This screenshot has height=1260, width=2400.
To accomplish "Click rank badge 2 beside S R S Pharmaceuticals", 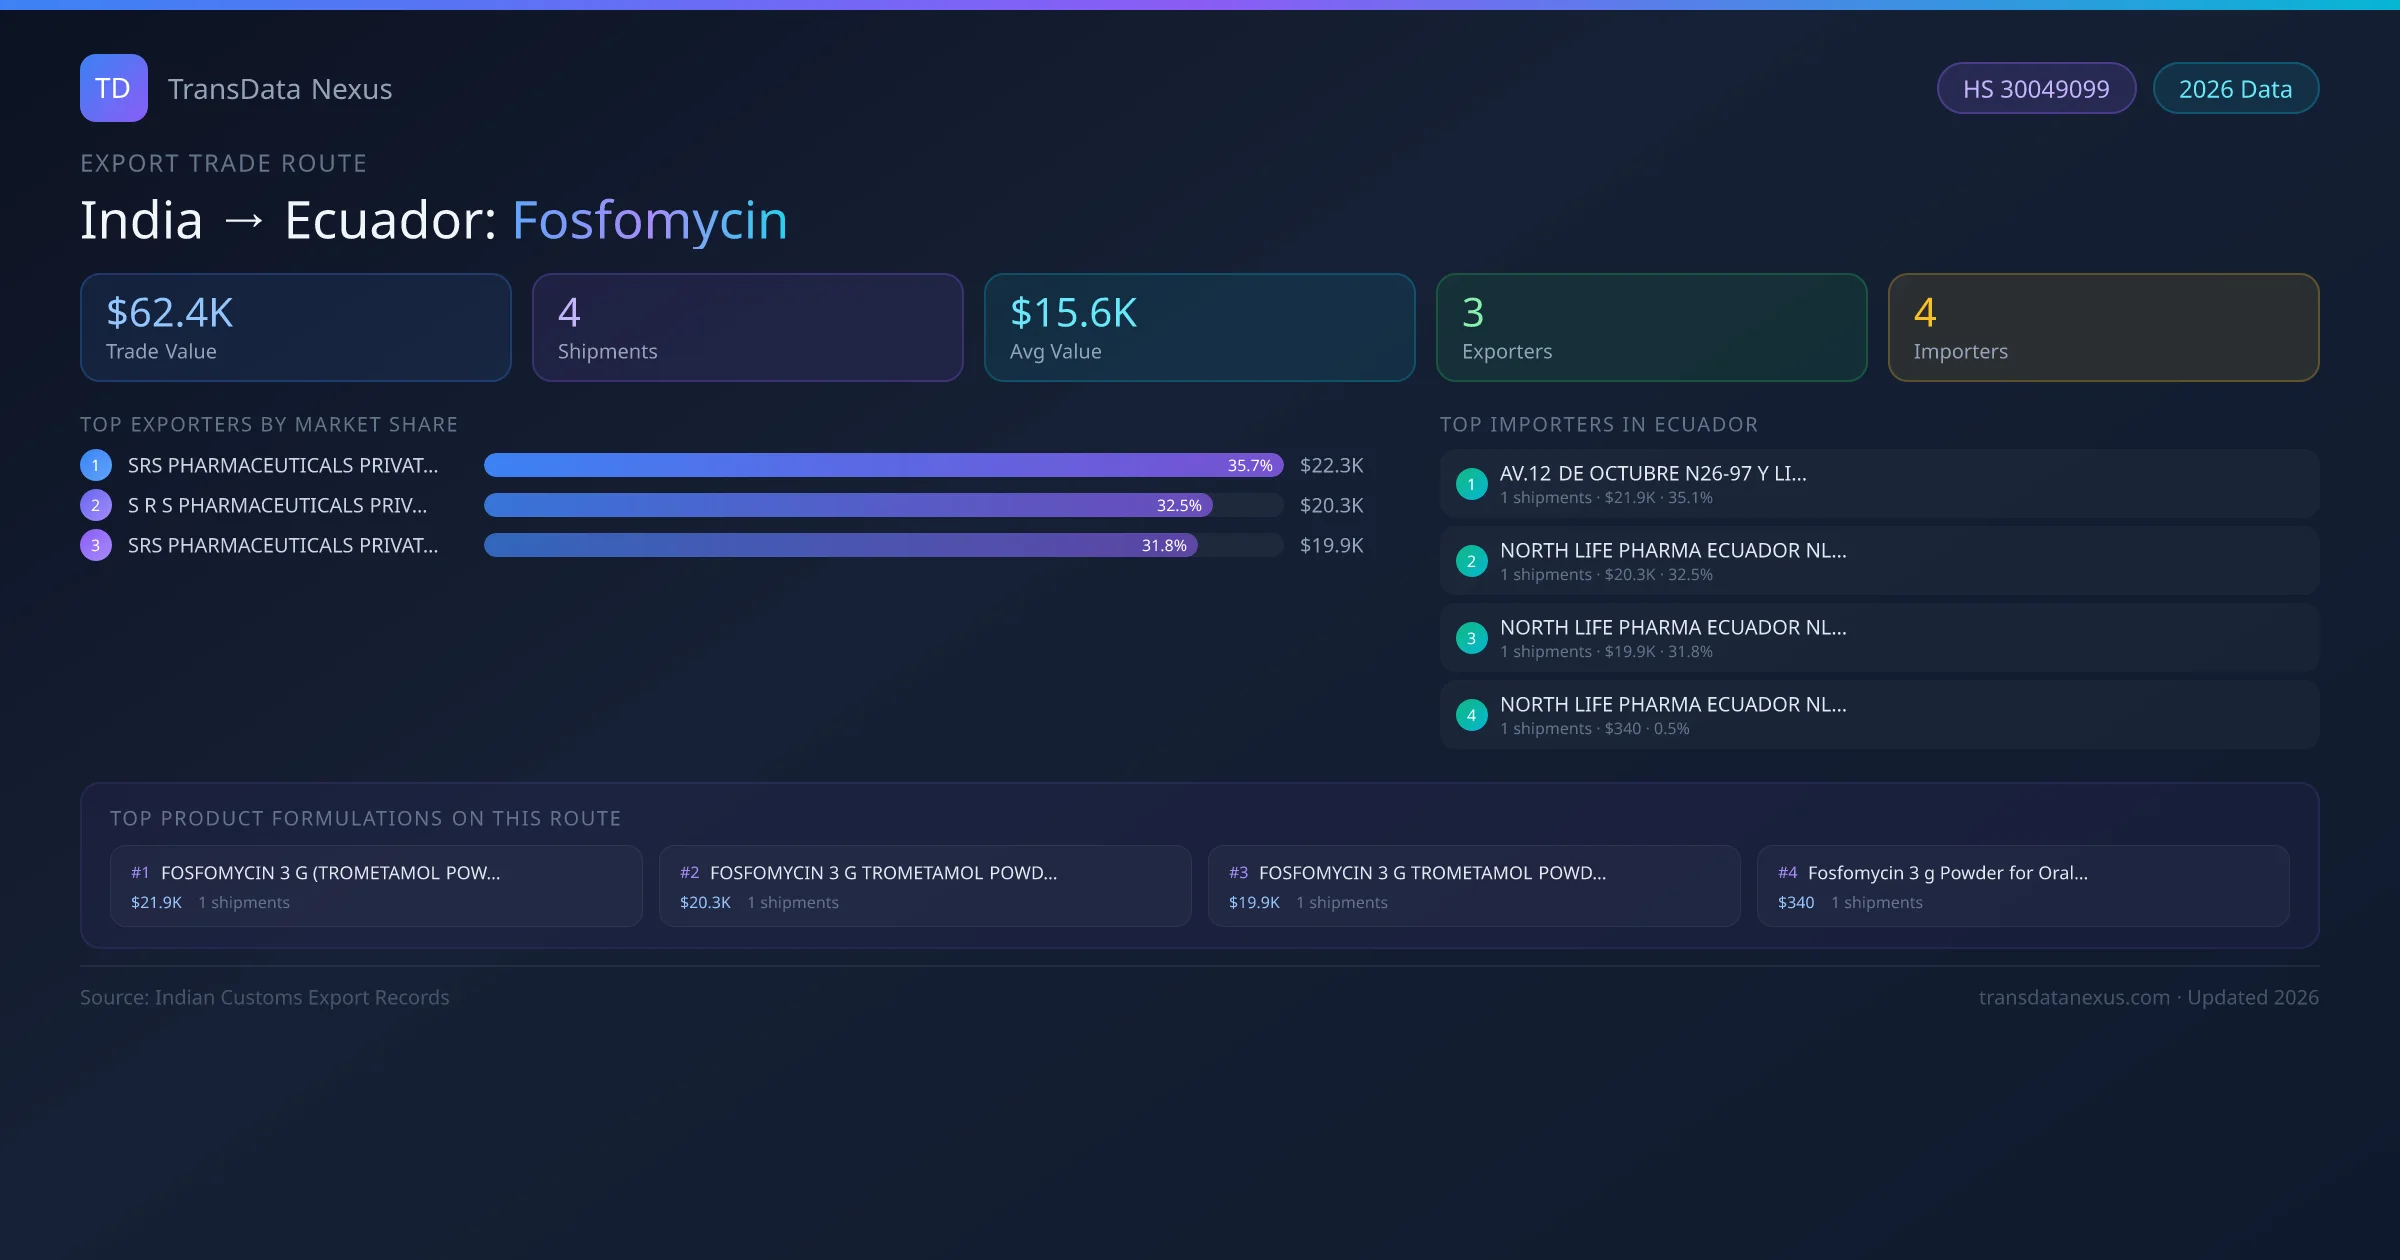I will [x=95, y=505].
